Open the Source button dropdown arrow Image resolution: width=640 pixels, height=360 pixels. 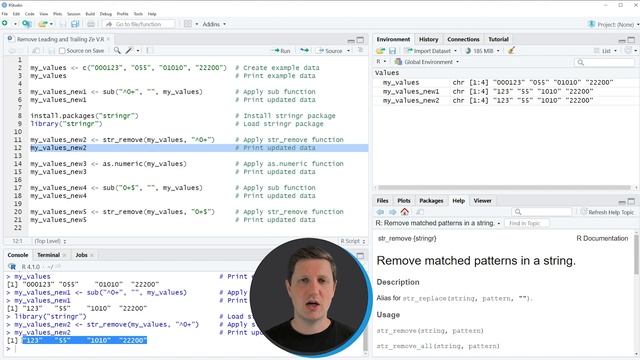(x=349, y=51)
